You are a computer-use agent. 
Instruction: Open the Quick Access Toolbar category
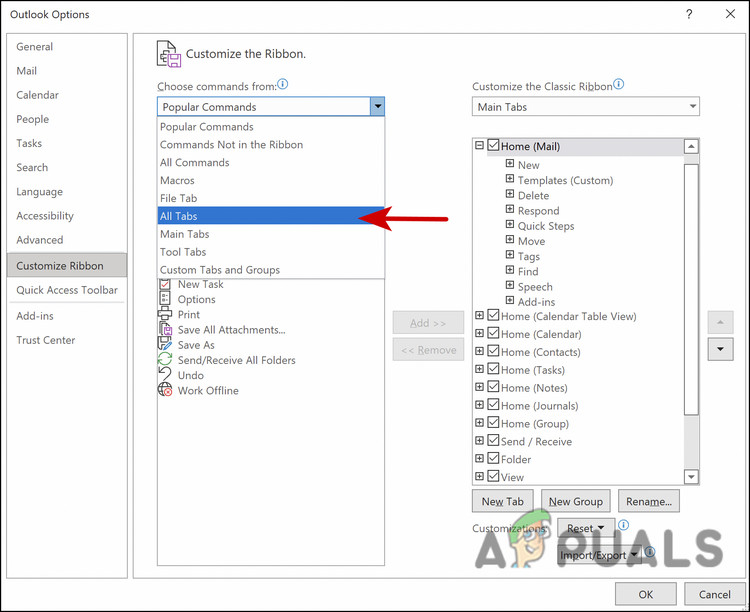click(x=67, y=290)
